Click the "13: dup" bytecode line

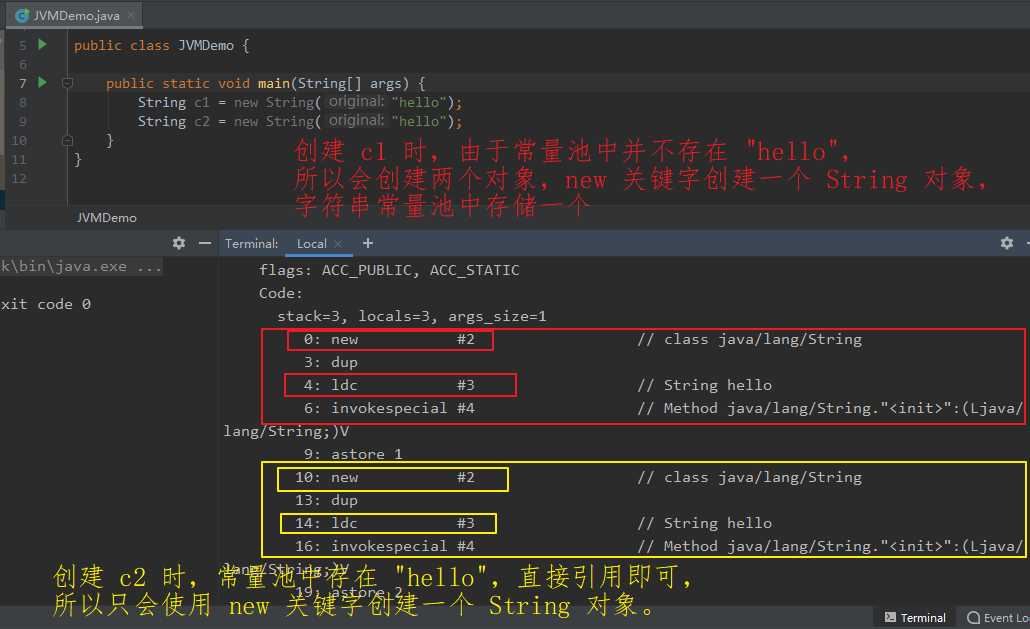326,500
